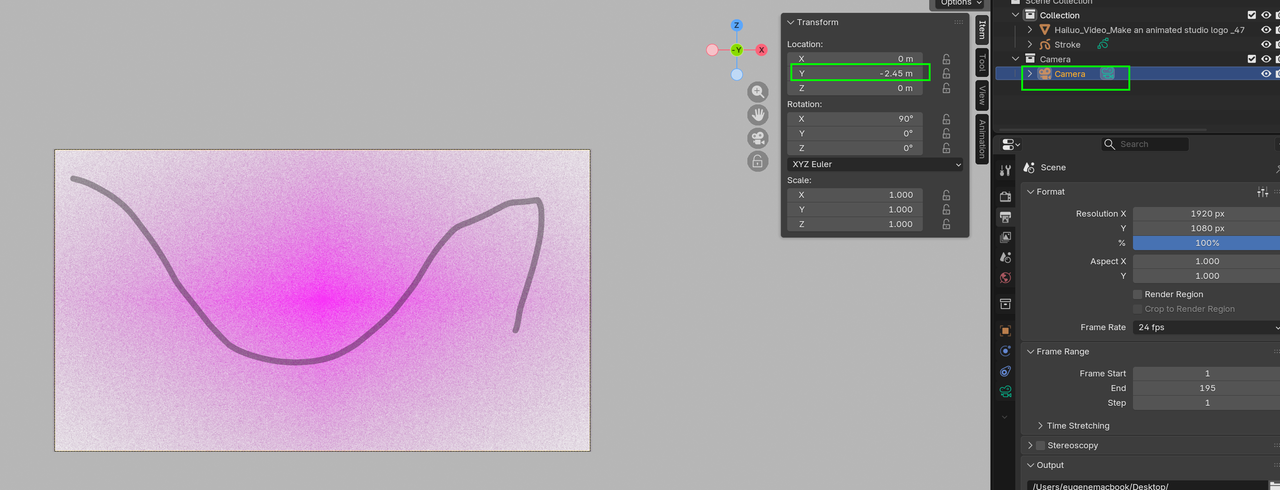1280x490 pixels.
Task: Select the Camera object in outliner
Action: coord(1069,73)
